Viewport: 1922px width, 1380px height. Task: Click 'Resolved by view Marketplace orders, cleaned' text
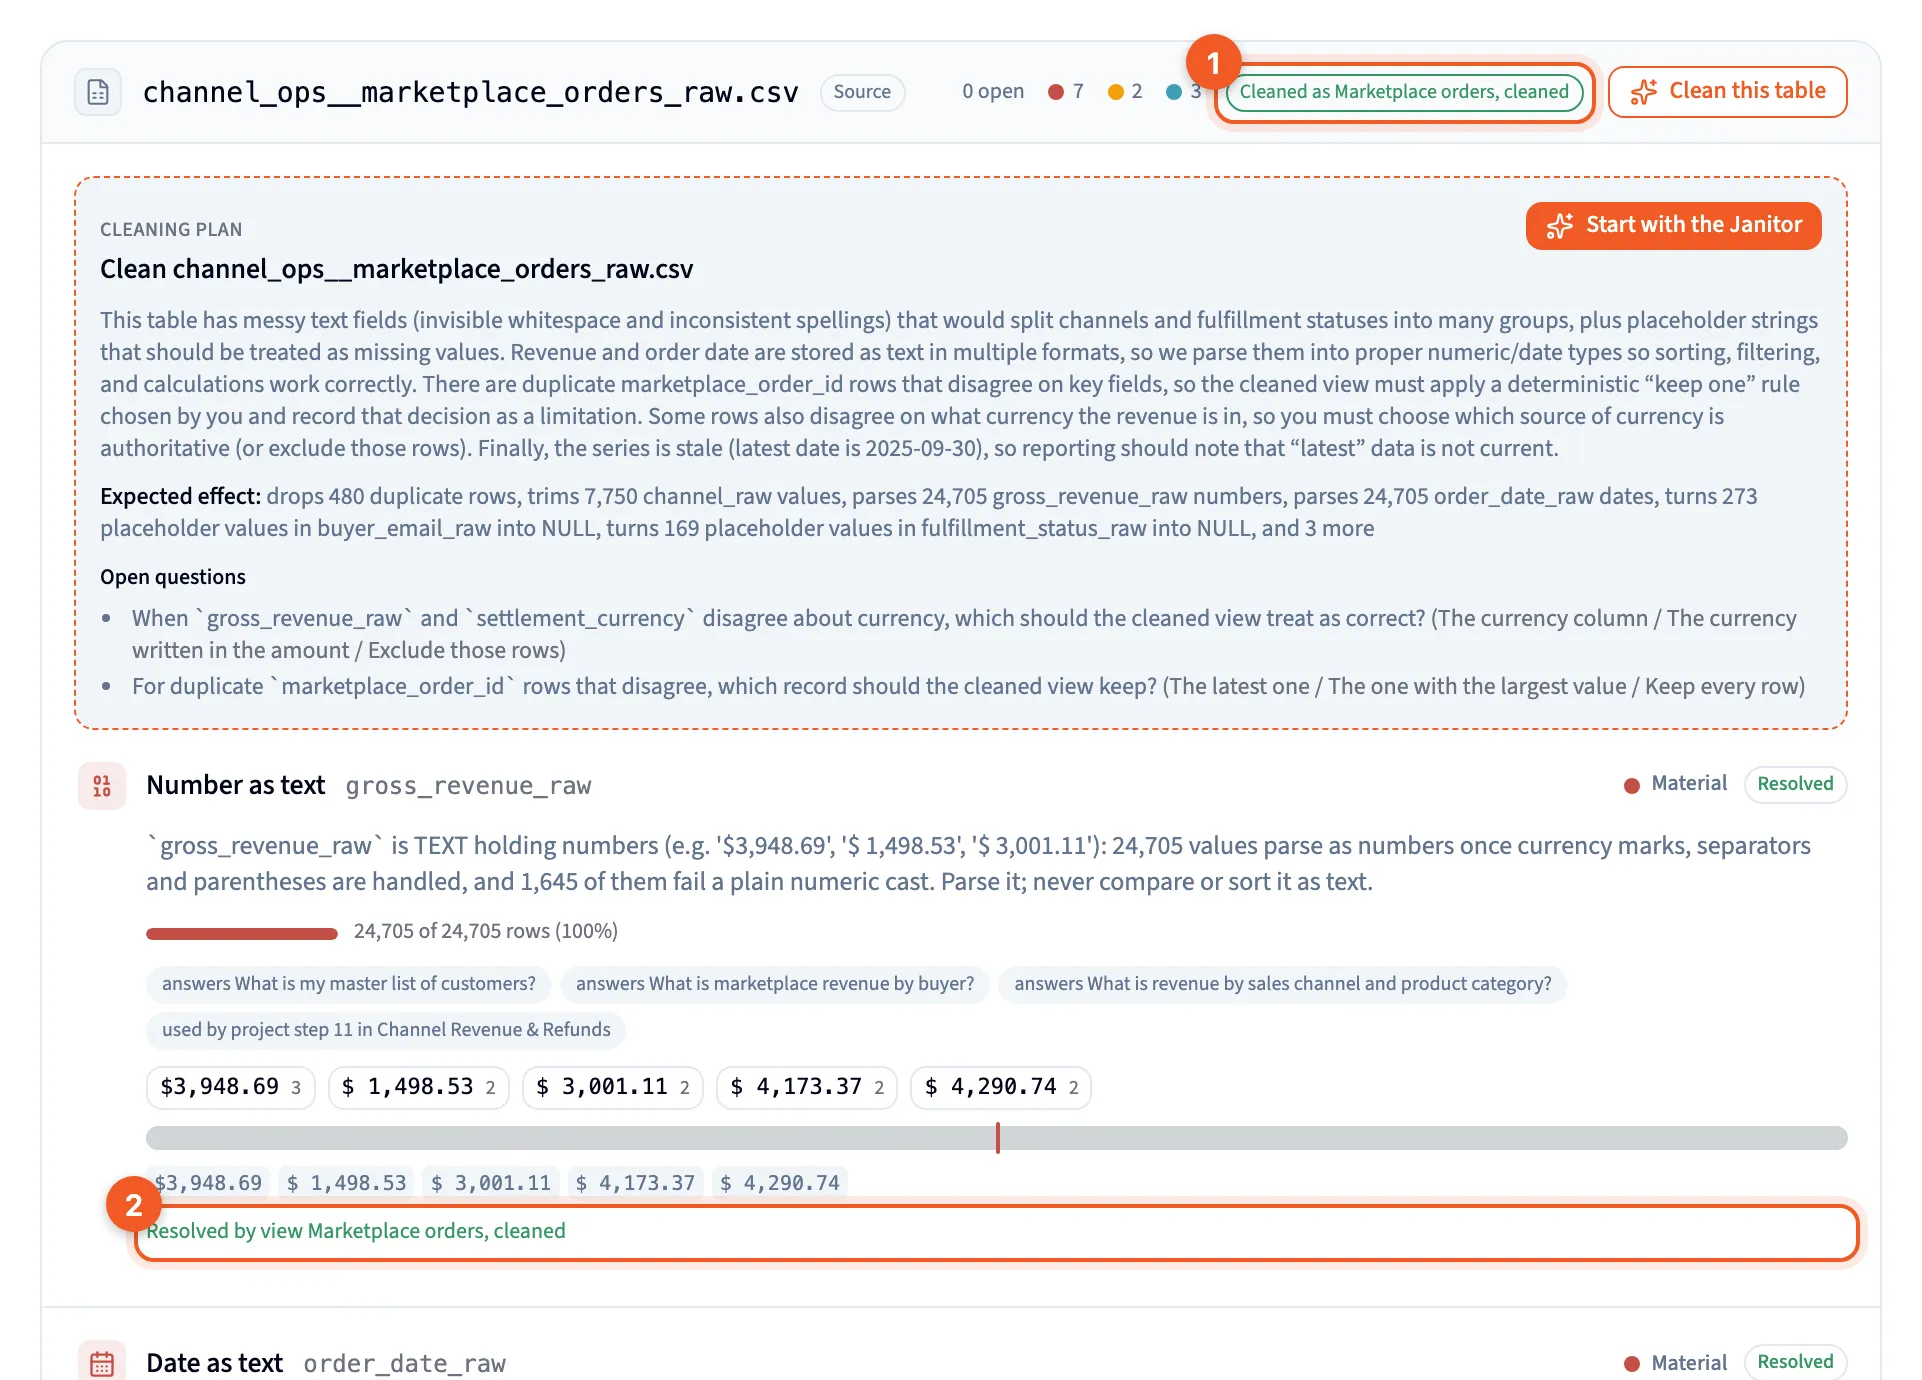coord(356,1231)
